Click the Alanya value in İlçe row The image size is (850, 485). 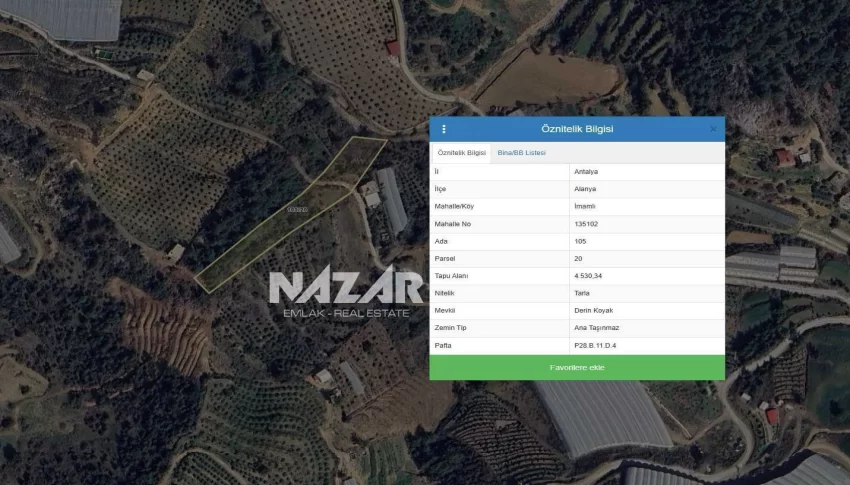[x=585, y=188]
